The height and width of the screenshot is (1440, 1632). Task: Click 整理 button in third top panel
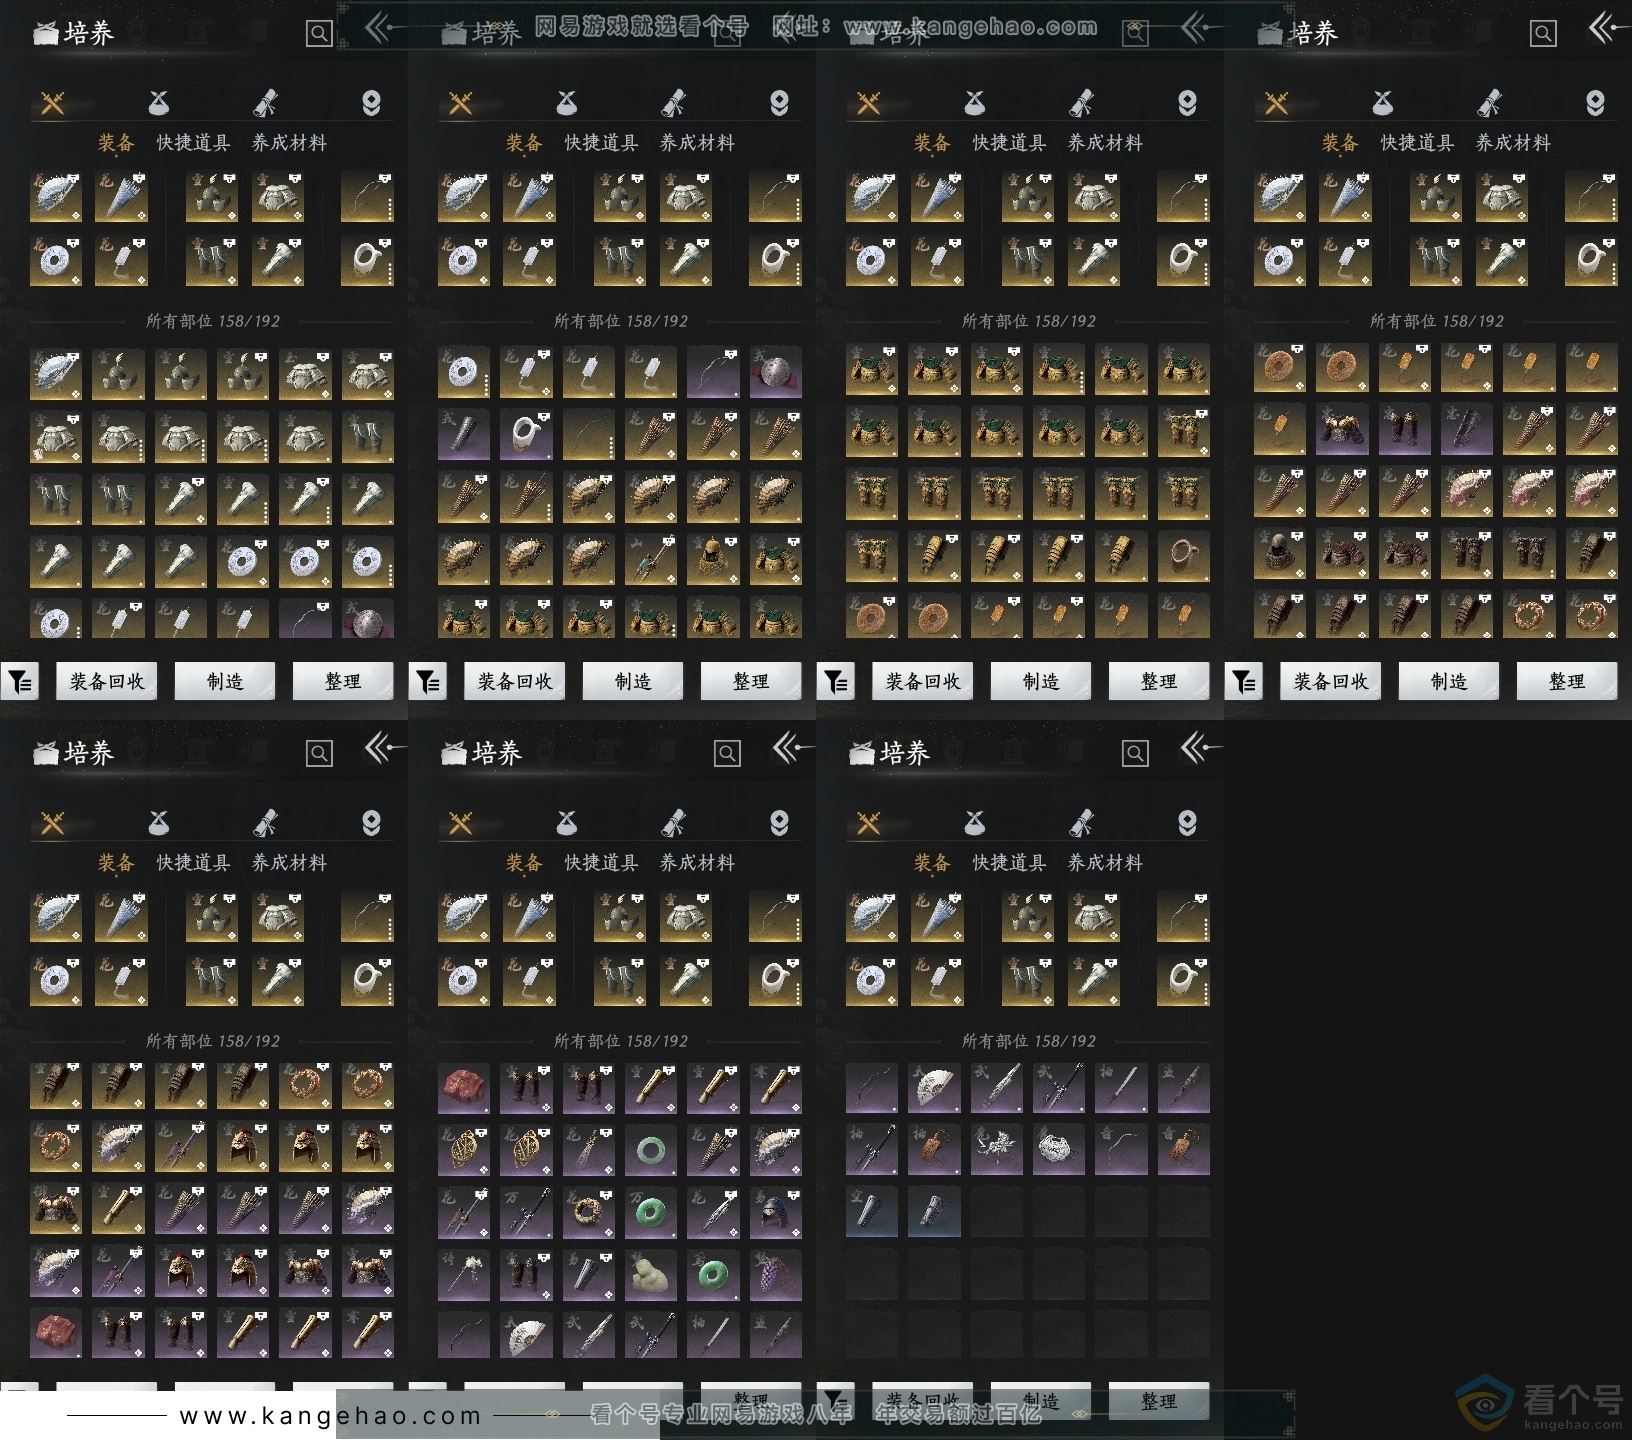1159,682
